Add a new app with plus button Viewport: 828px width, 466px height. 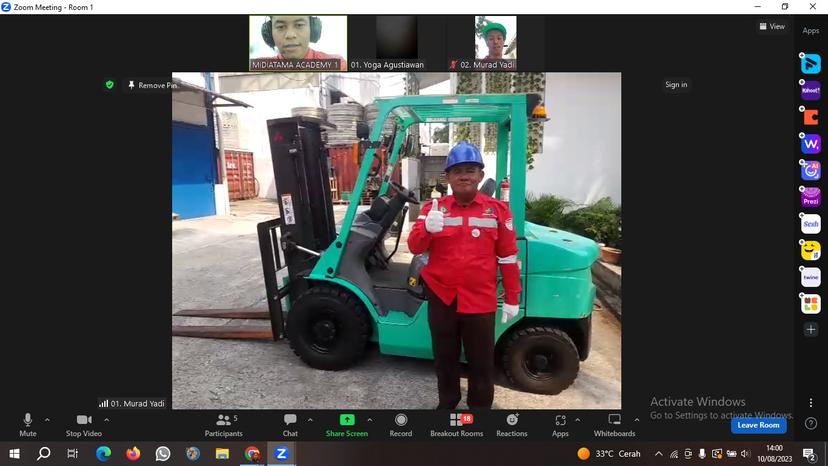(x=811, y=330)
